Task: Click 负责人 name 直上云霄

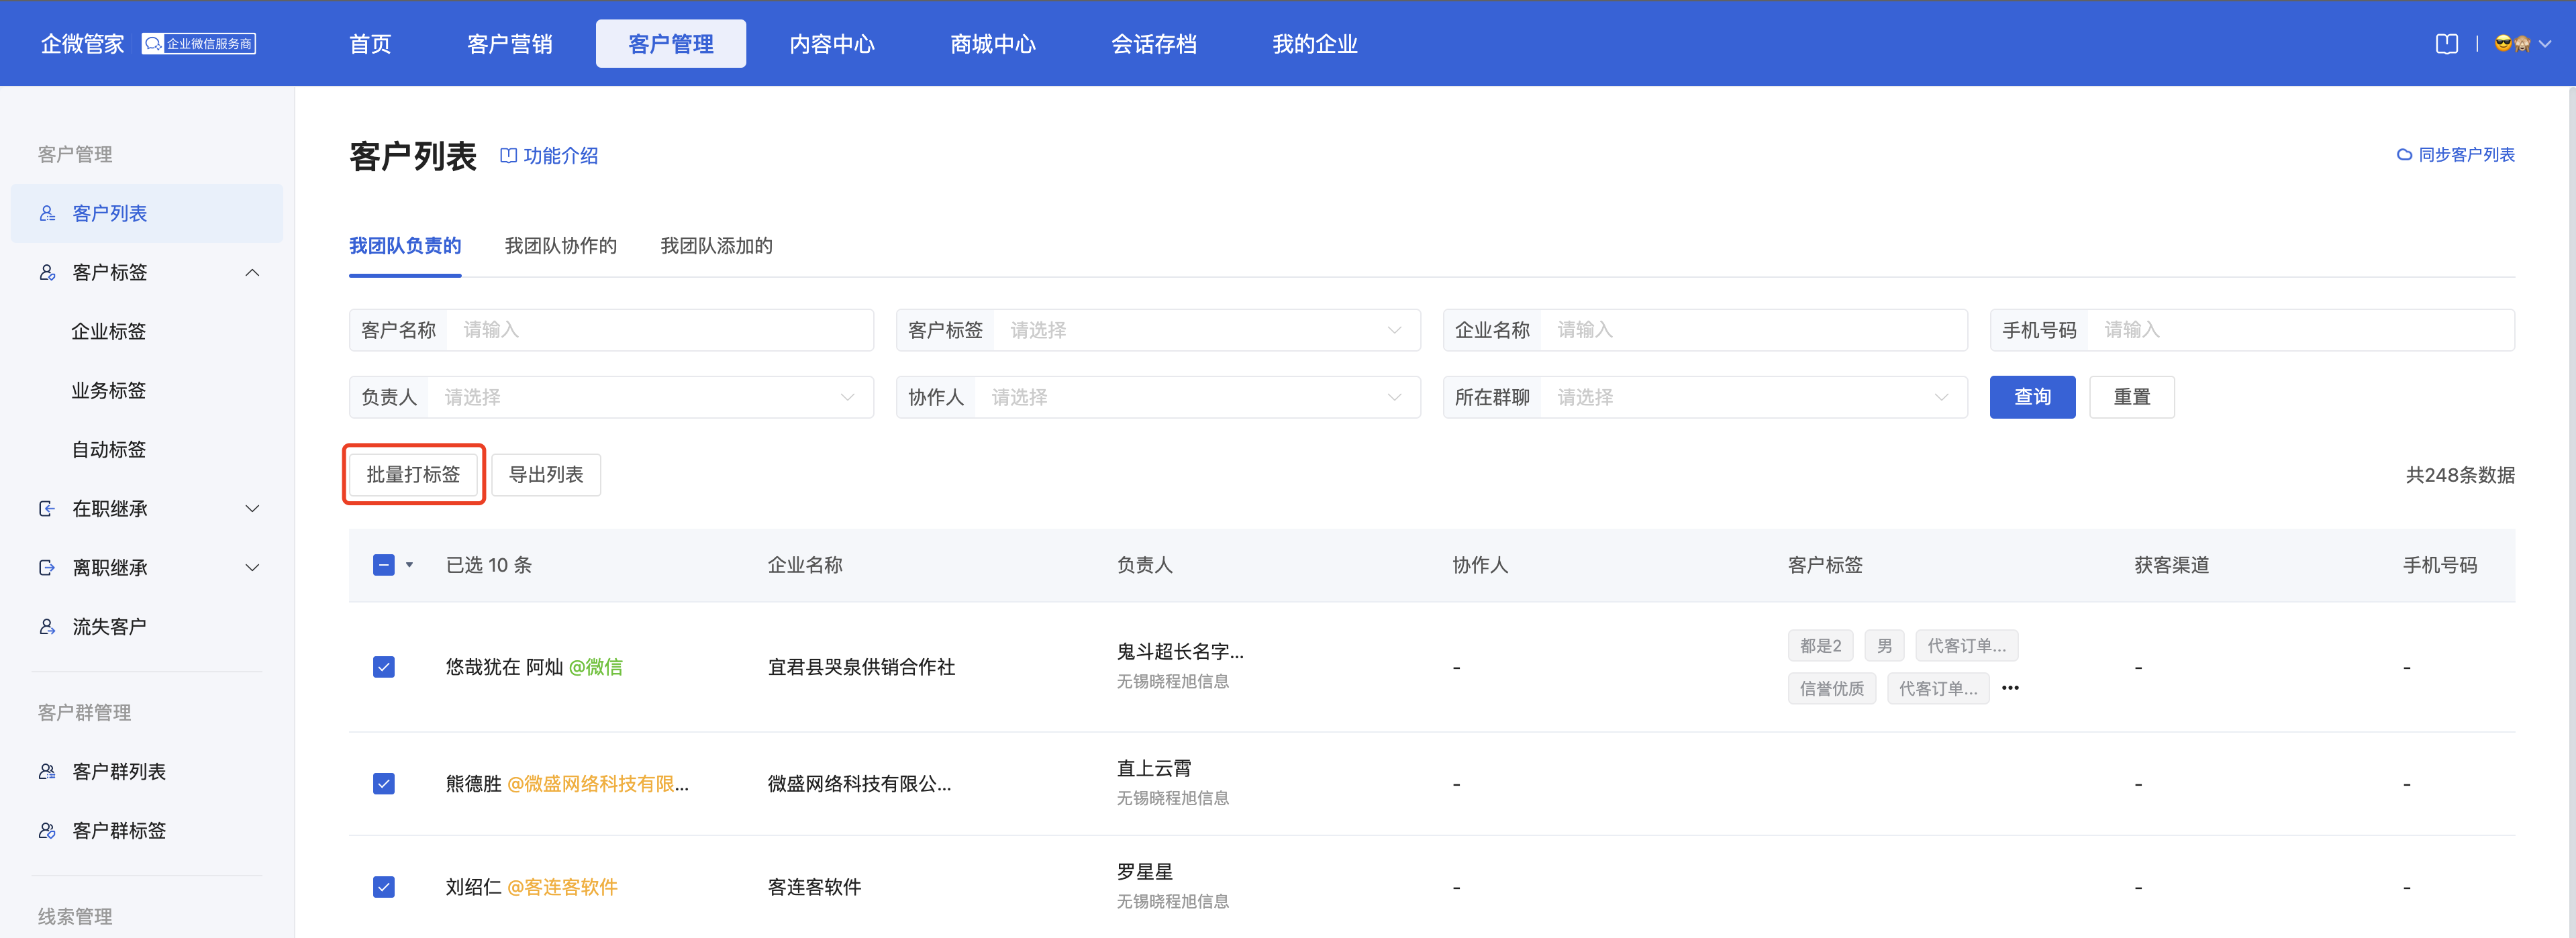Action: point(1154,768)
